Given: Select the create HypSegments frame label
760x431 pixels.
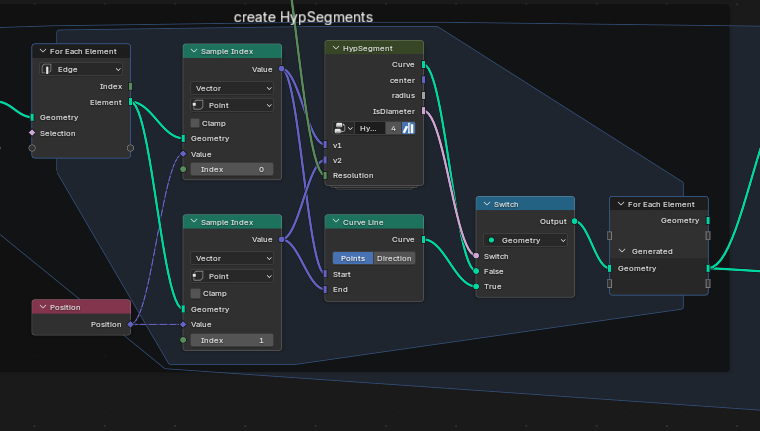Looking at the screenshot, I should pyautogui.click(x=303, y=17).
